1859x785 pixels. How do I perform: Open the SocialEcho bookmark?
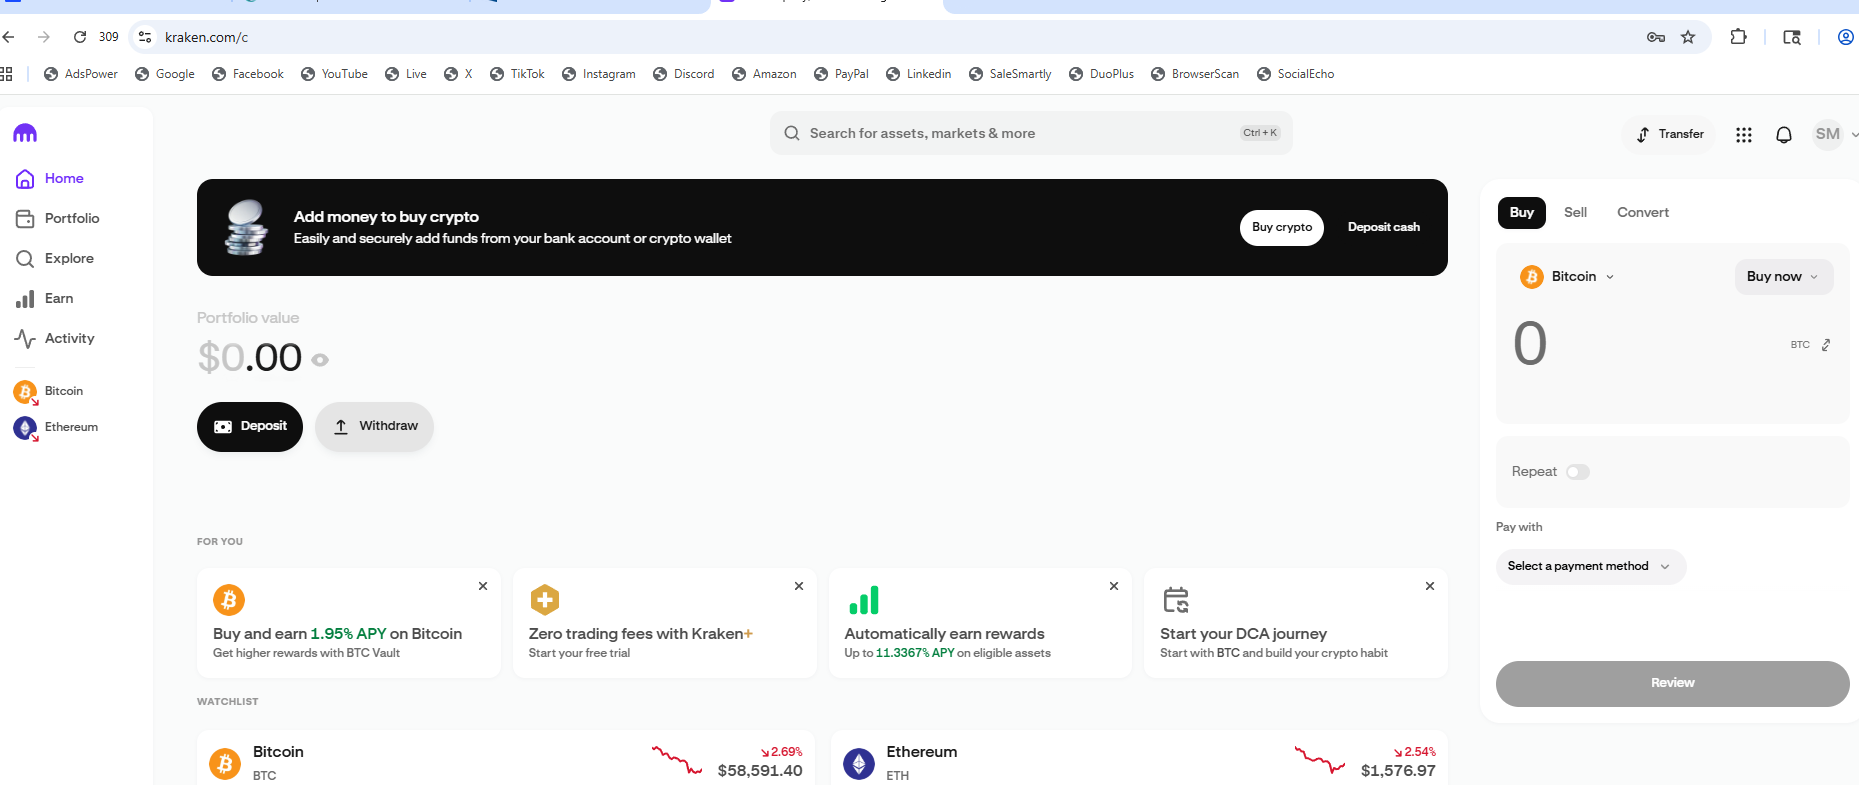pos(1296,74)
